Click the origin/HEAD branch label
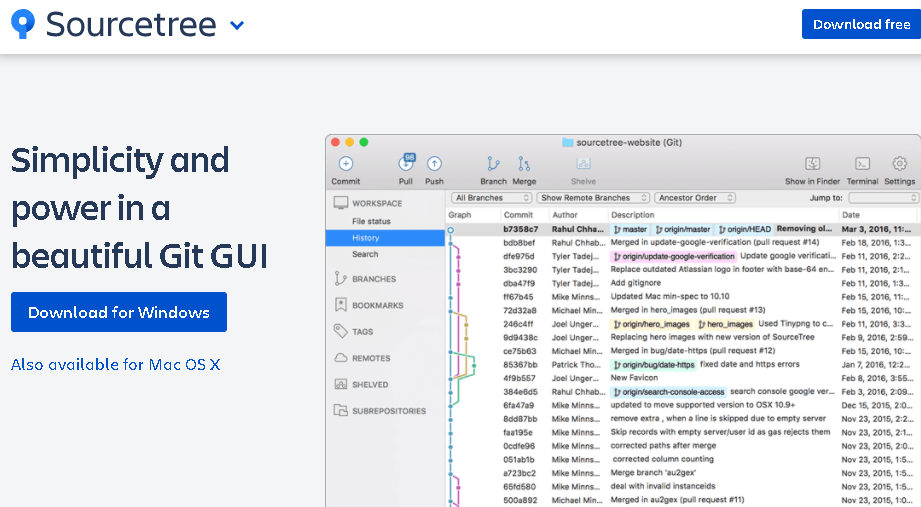The width and height of the screenshot is (921, 507). tap(744, 229)
